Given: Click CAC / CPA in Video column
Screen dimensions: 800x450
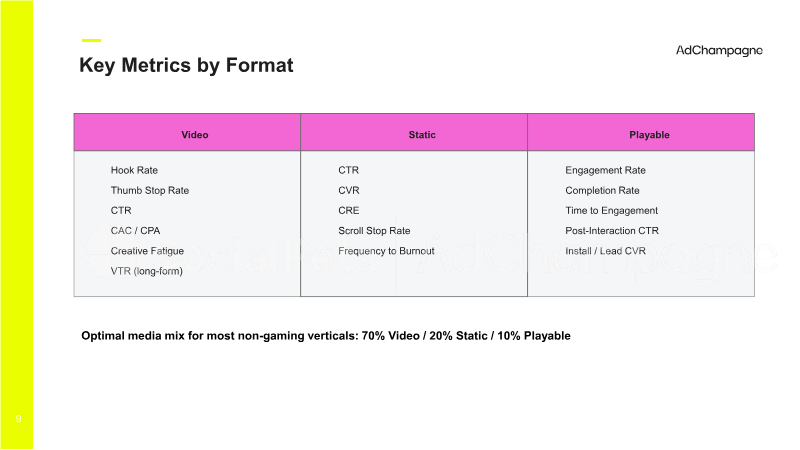Looking at the screenshot, I should pos(135,231).
